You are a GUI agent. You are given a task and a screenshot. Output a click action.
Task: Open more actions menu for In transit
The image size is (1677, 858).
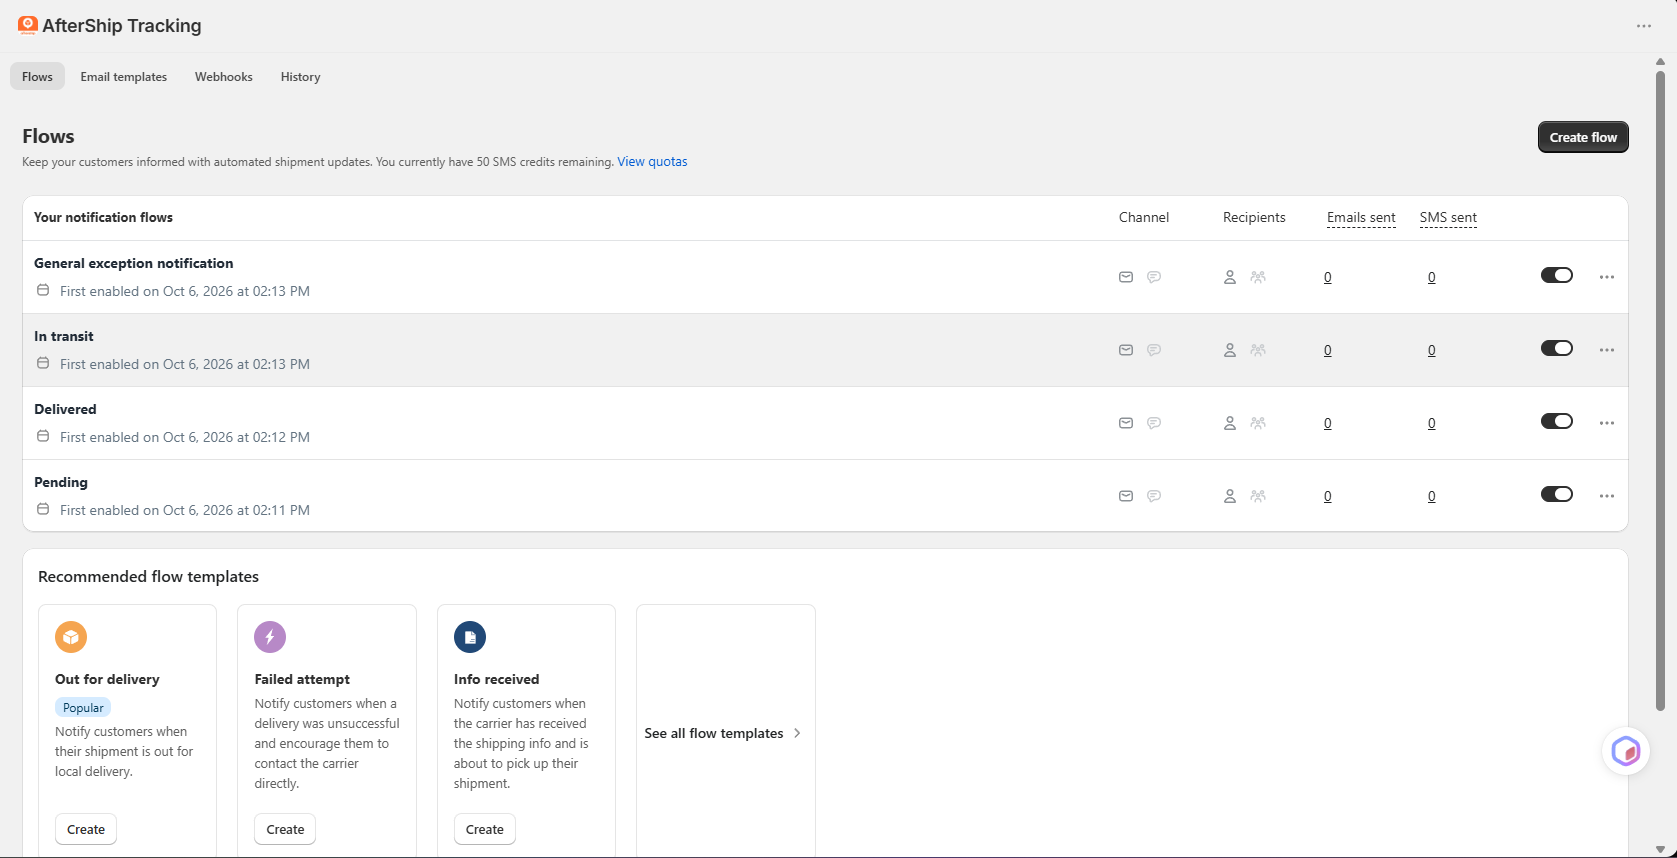1607,350
